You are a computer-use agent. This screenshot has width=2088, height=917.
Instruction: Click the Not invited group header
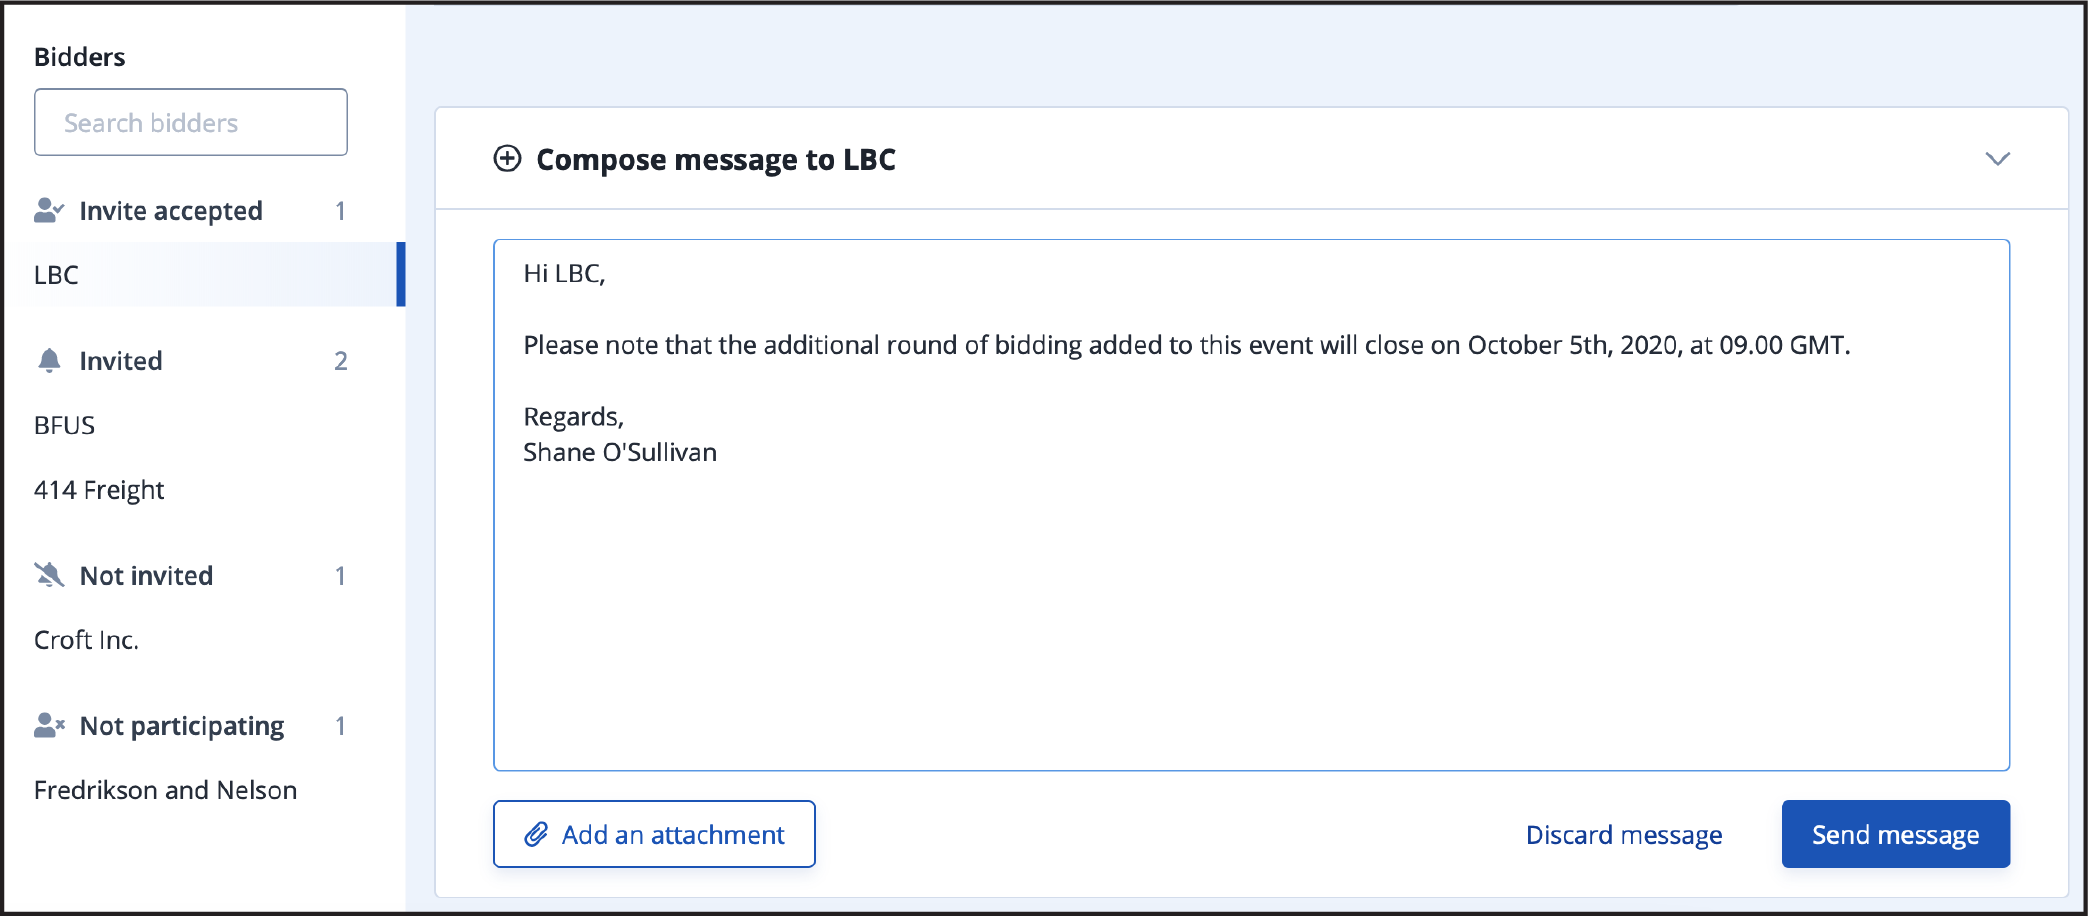coord(190,575)
